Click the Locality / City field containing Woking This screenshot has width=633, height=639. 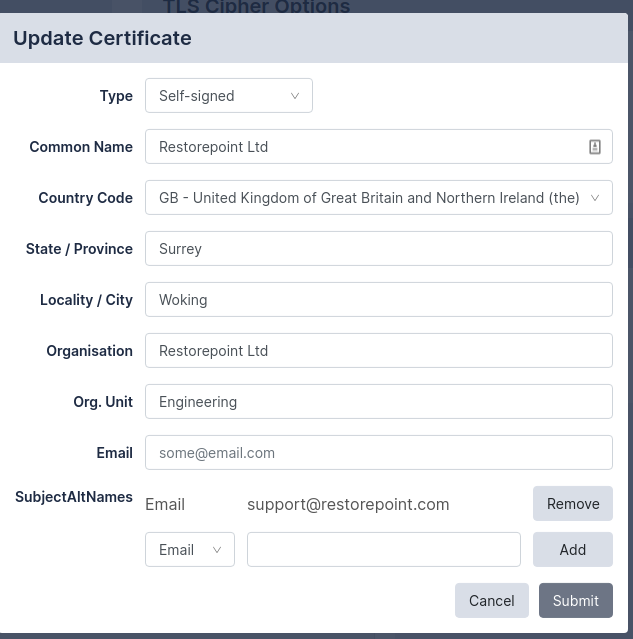pyautogui.click(x=378, y=300)
